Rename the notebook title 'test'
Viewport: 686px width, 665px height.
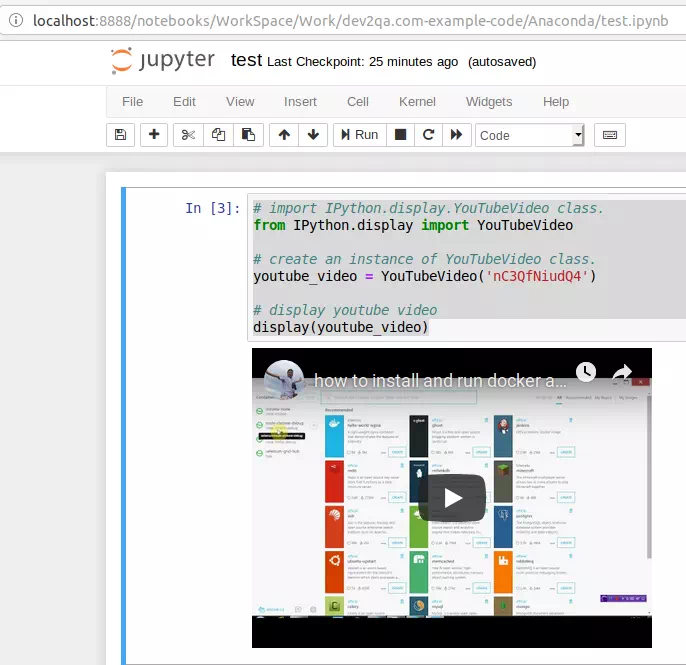tap(246, 60)
